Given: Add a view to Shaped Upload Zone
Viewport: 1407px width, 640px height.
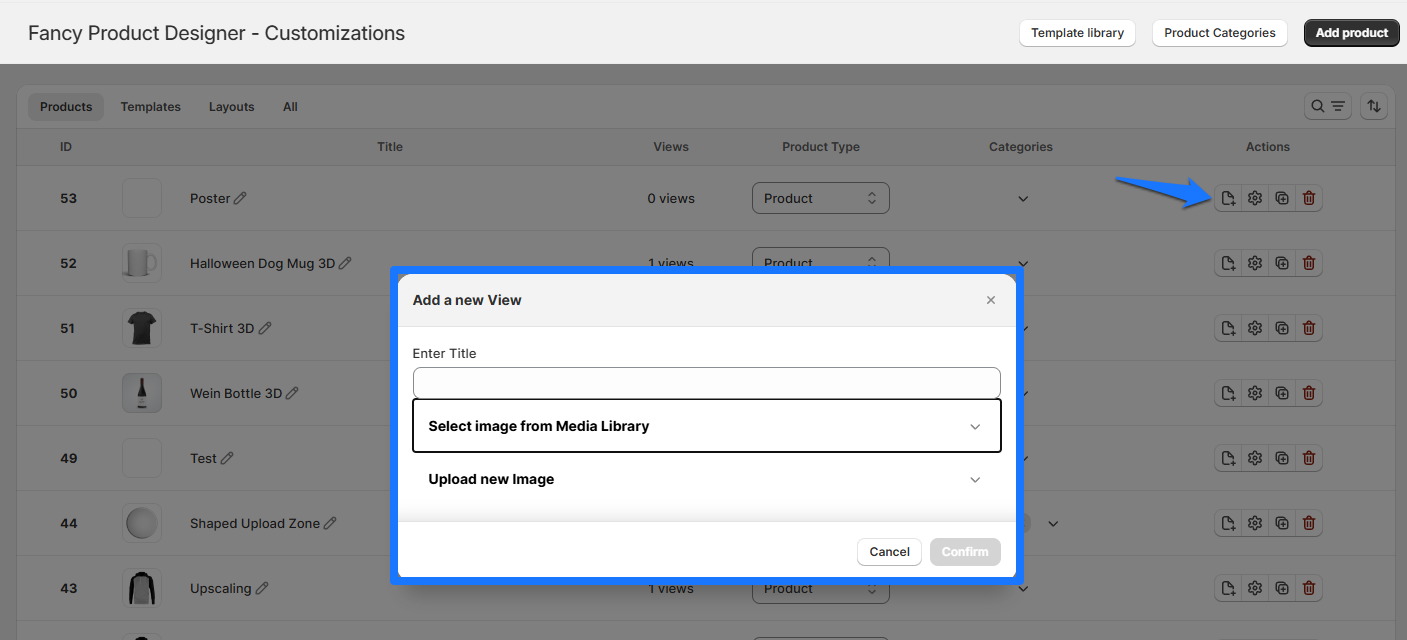Looking at the screenshot, I should 1228,523.
